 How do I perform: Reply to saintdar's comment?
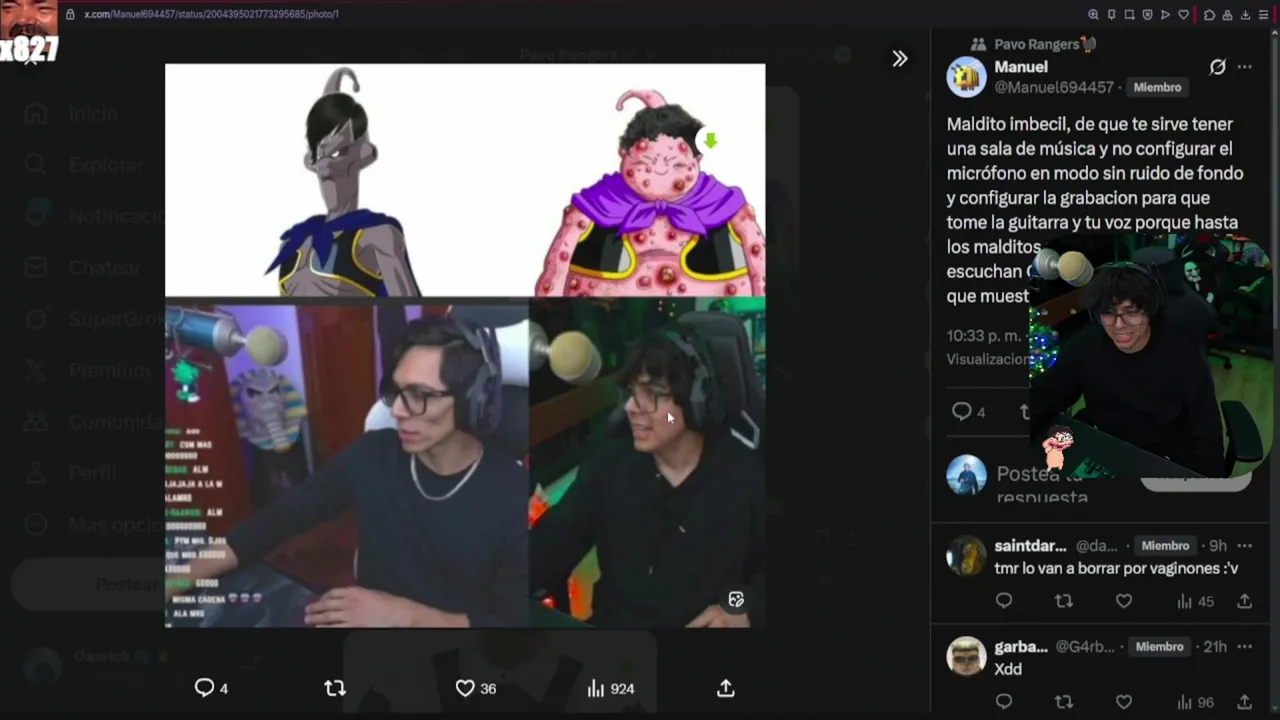coord(1004,601)
